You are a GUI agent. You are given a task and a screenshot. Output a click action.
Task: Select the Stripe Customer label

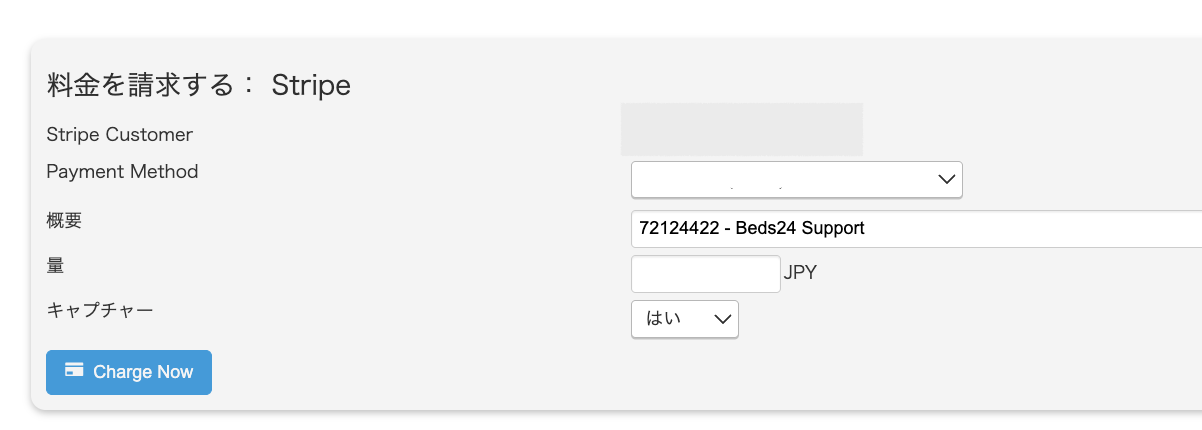120,134
